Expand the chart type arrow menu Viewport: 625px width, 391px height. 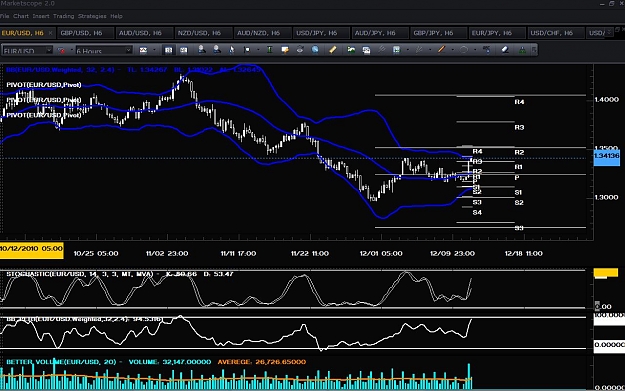click(x=154, y=50)
